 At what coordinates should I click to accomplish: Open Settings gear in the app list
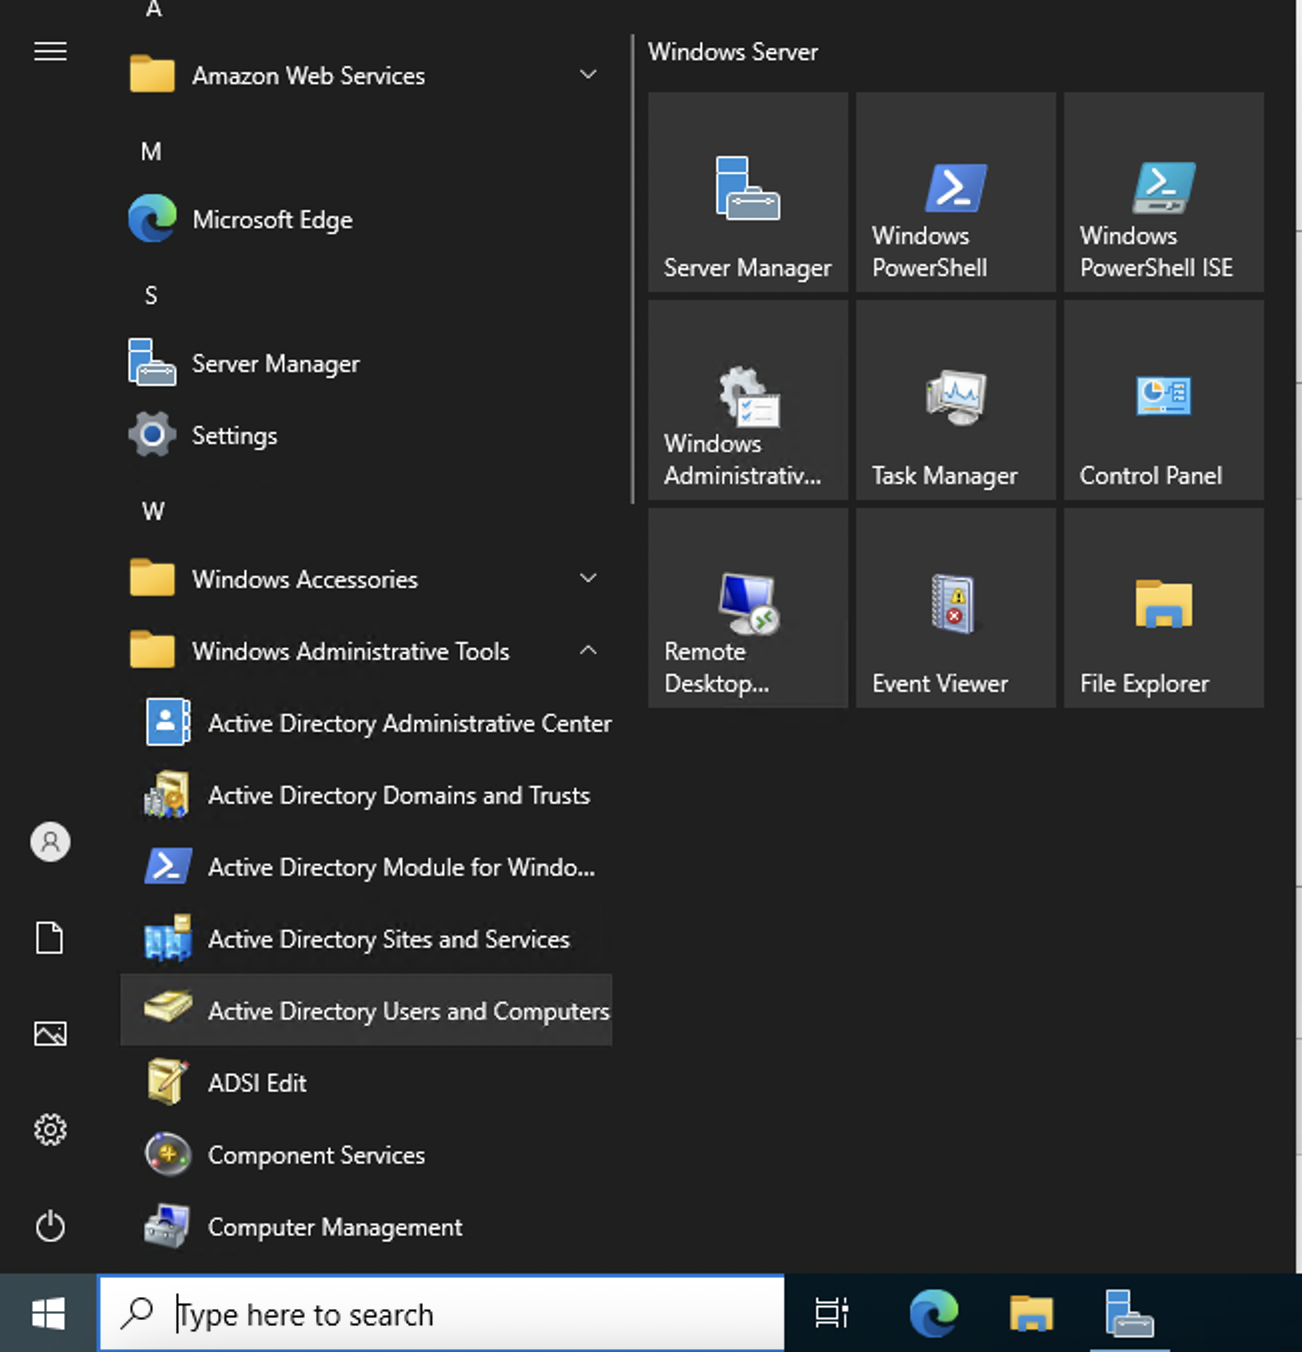pyautogui.click(x=366, y=435)
